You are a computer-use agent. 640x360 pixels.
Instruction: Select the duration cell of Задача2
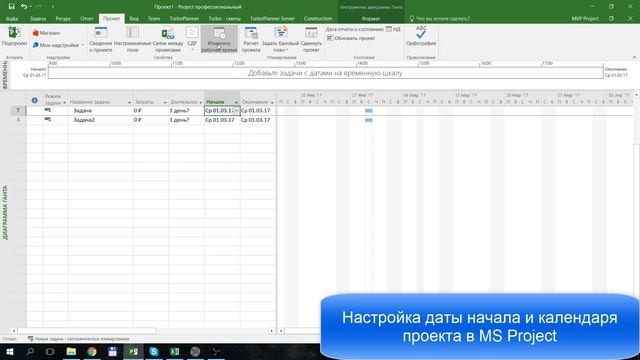(187, 120)
